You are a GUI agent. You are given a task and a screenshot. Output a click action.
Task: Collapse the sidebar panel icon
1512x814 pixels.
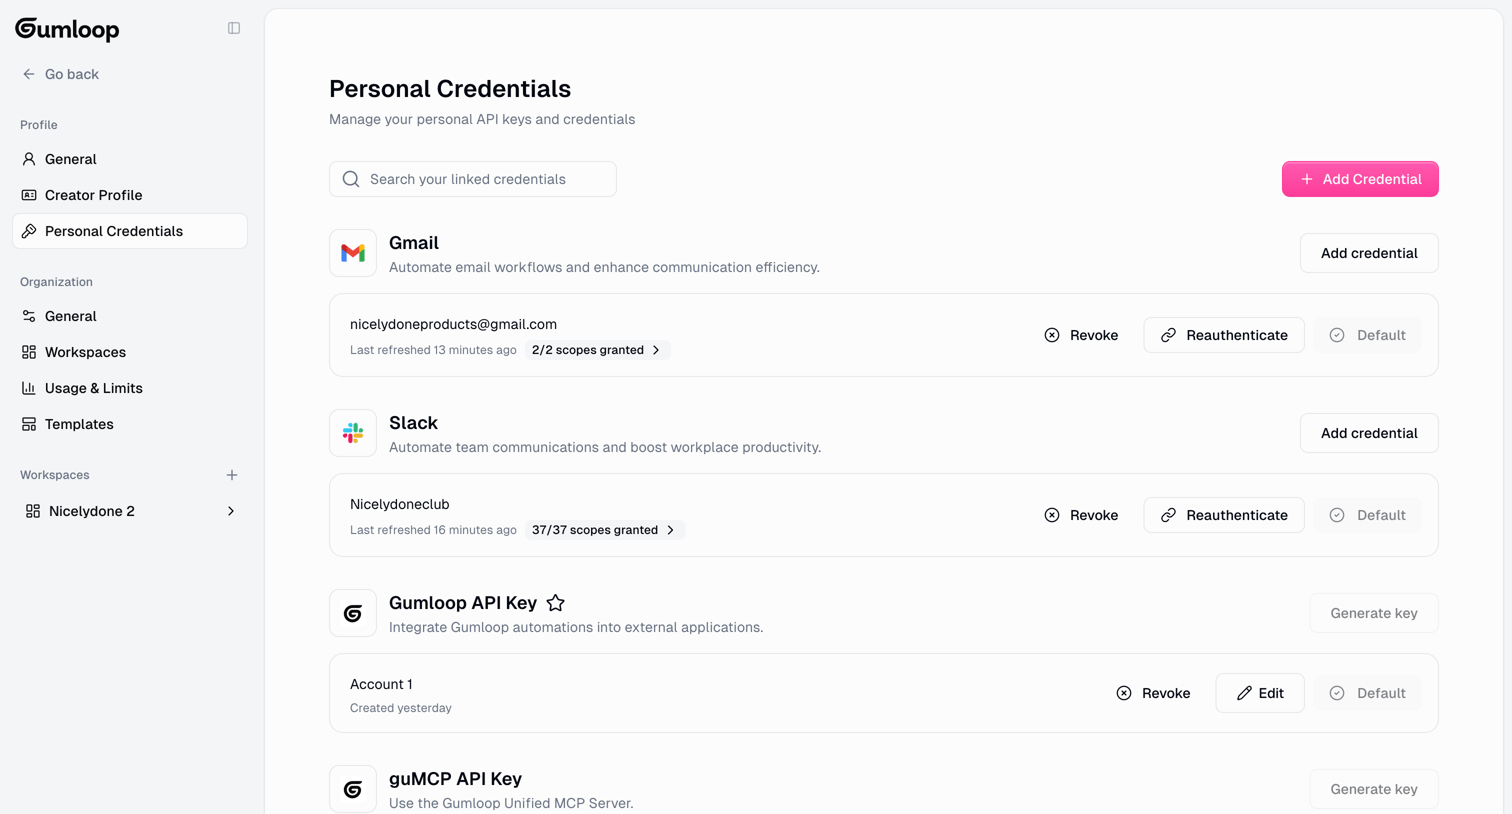tap(234, 28)
